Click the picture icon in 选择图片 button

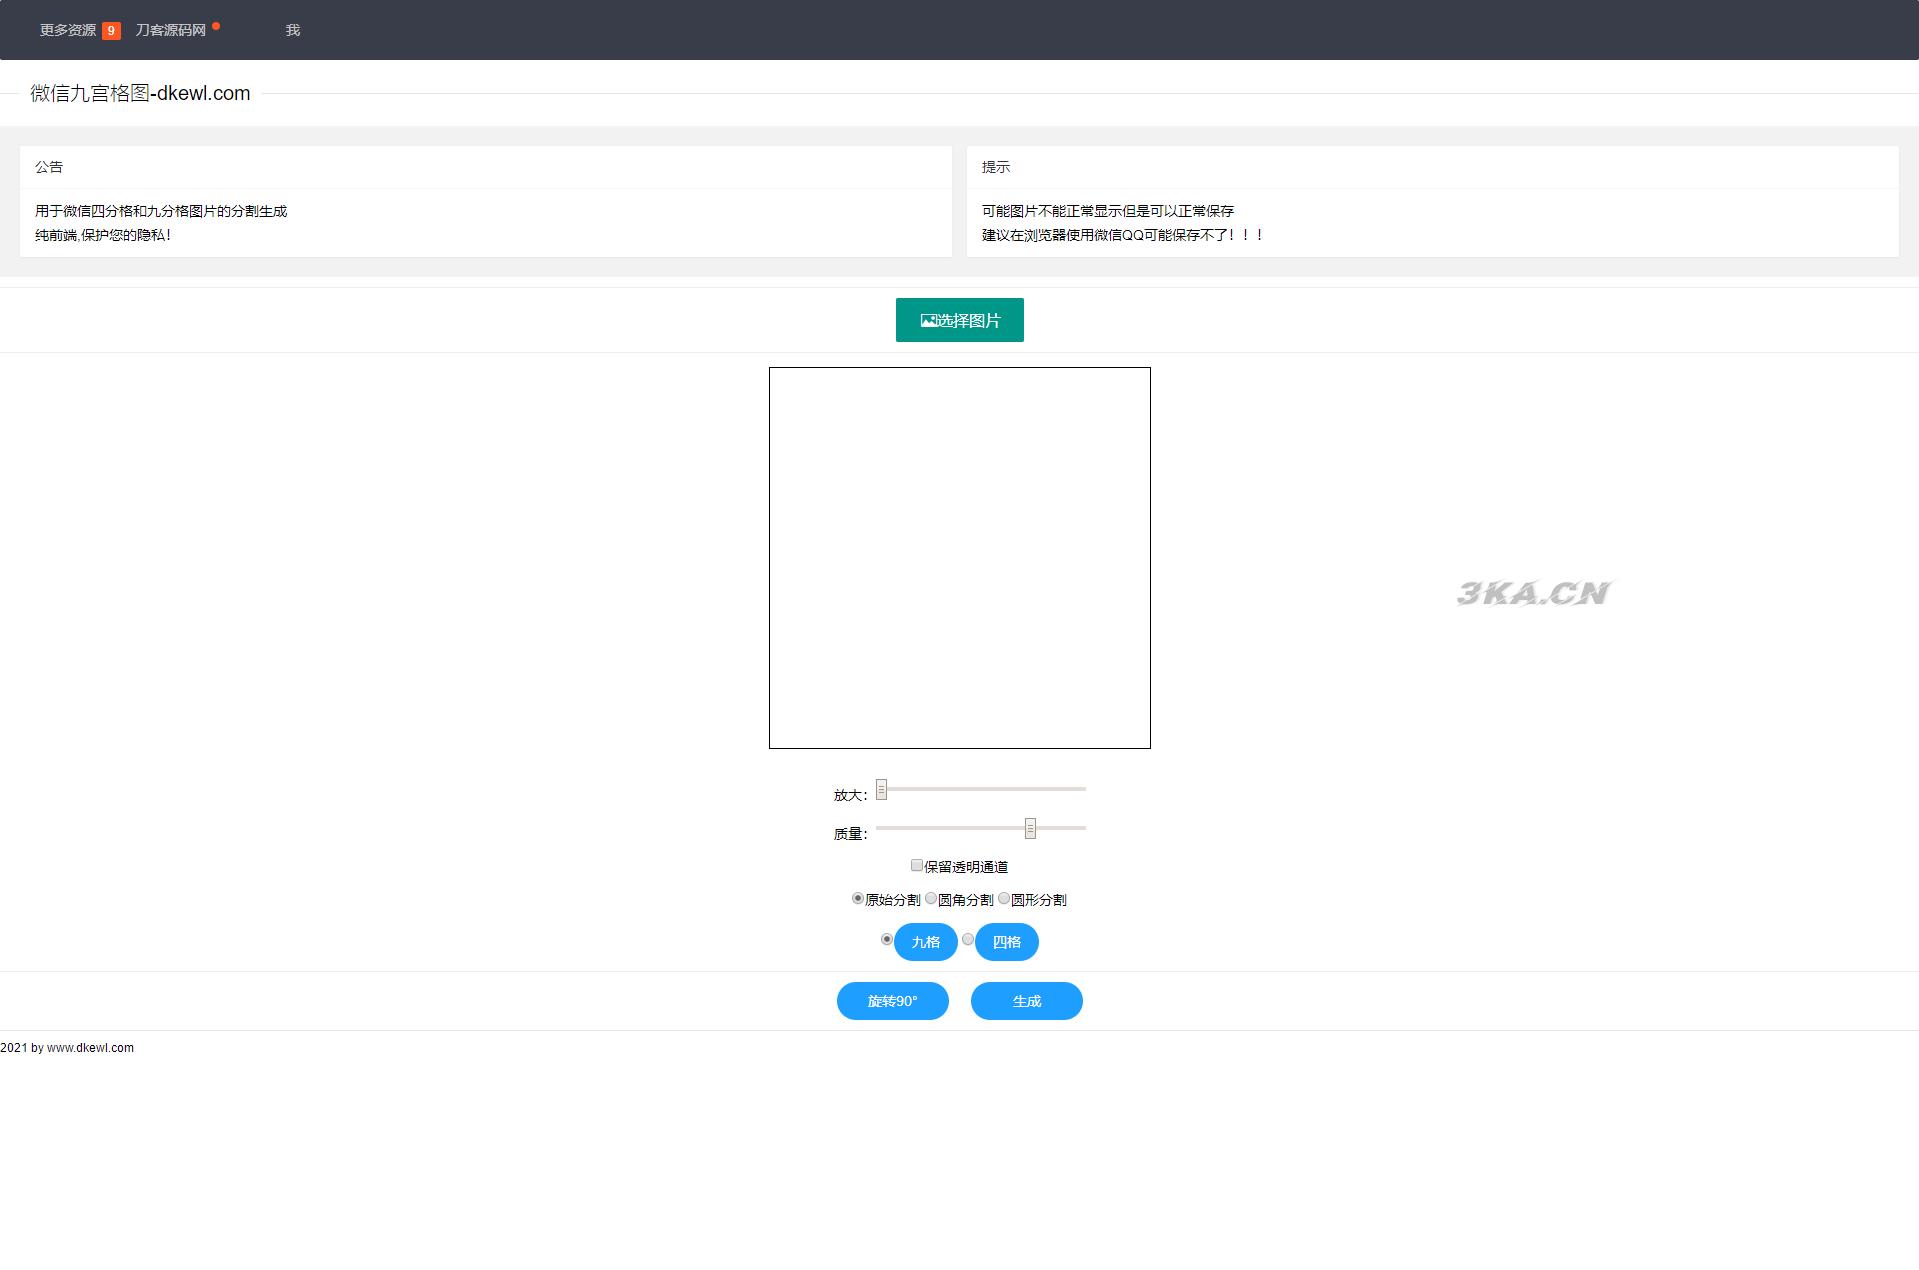click(x=928, y=321)
